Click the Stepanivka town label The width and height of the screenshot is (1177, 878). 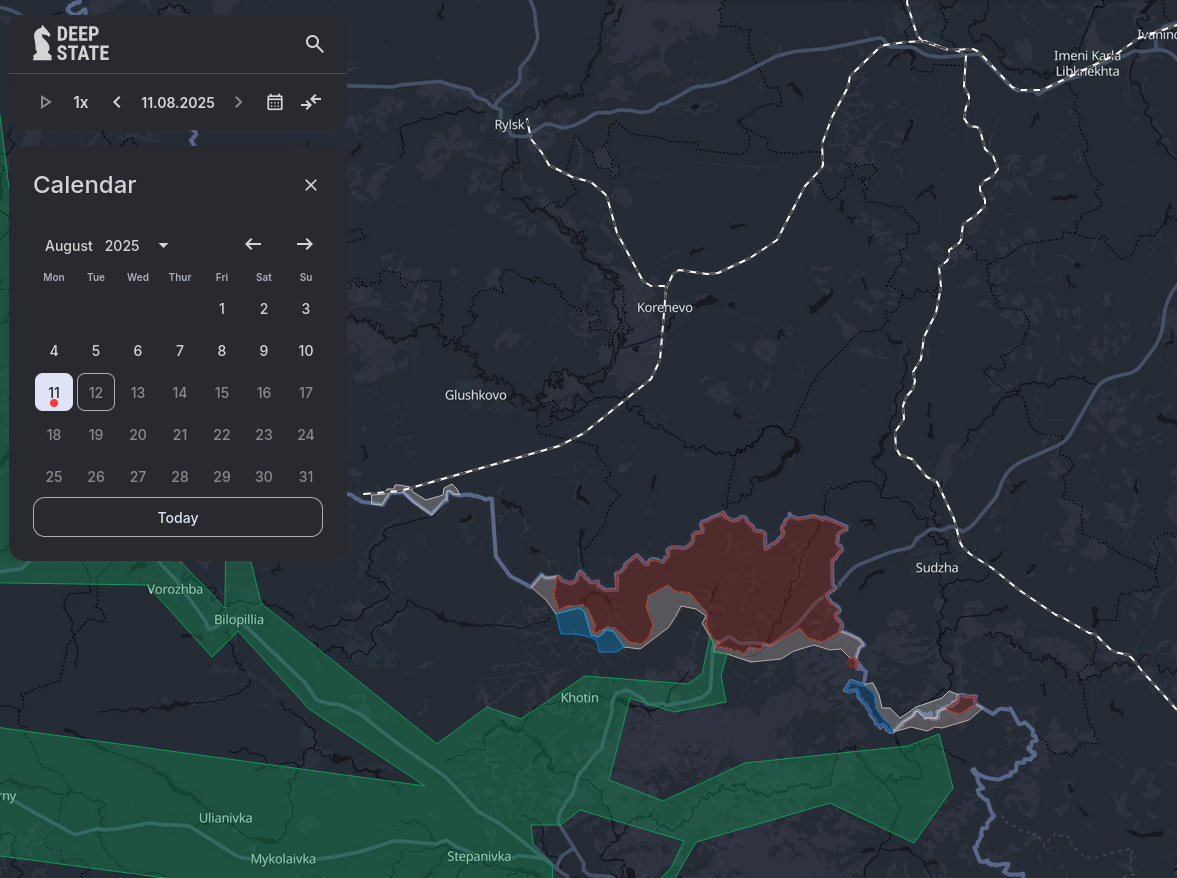pos(479,856)
